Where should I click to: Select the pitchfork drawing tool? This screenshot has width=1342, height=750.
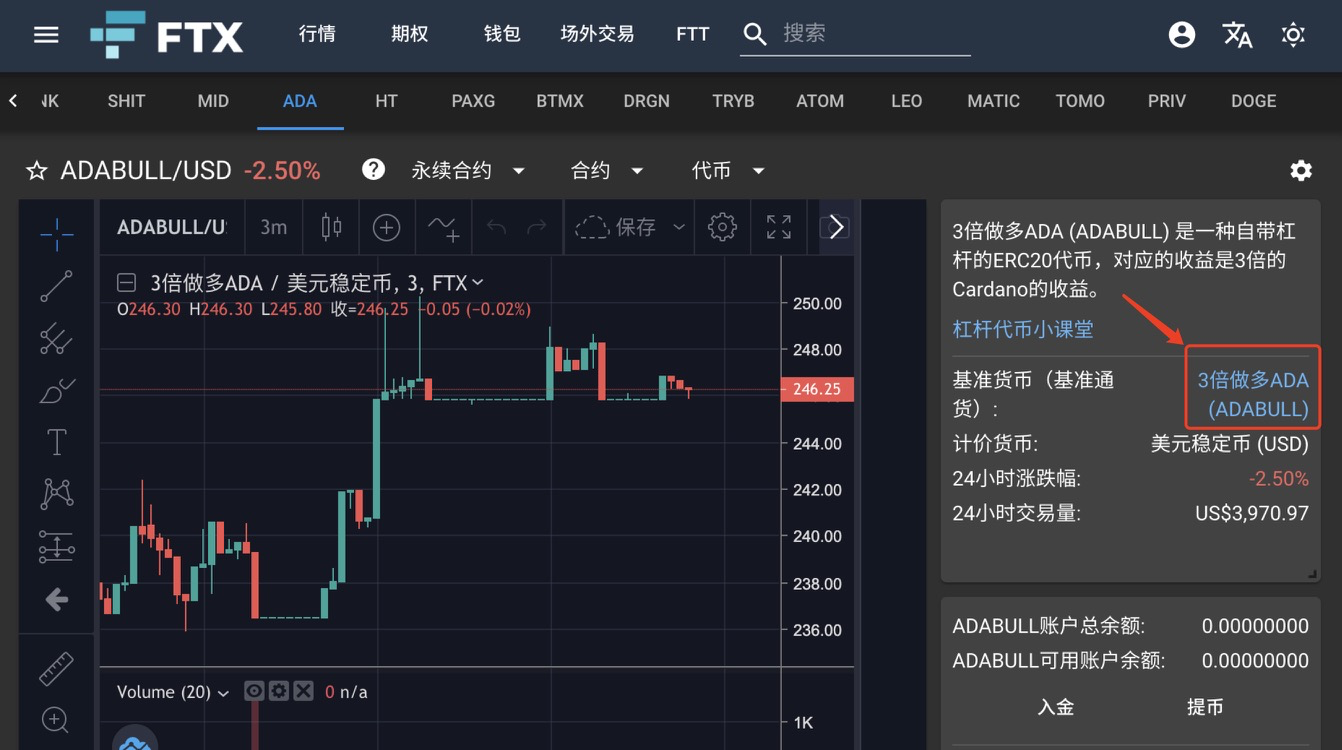pyautogui.click(x=57, y=339)
